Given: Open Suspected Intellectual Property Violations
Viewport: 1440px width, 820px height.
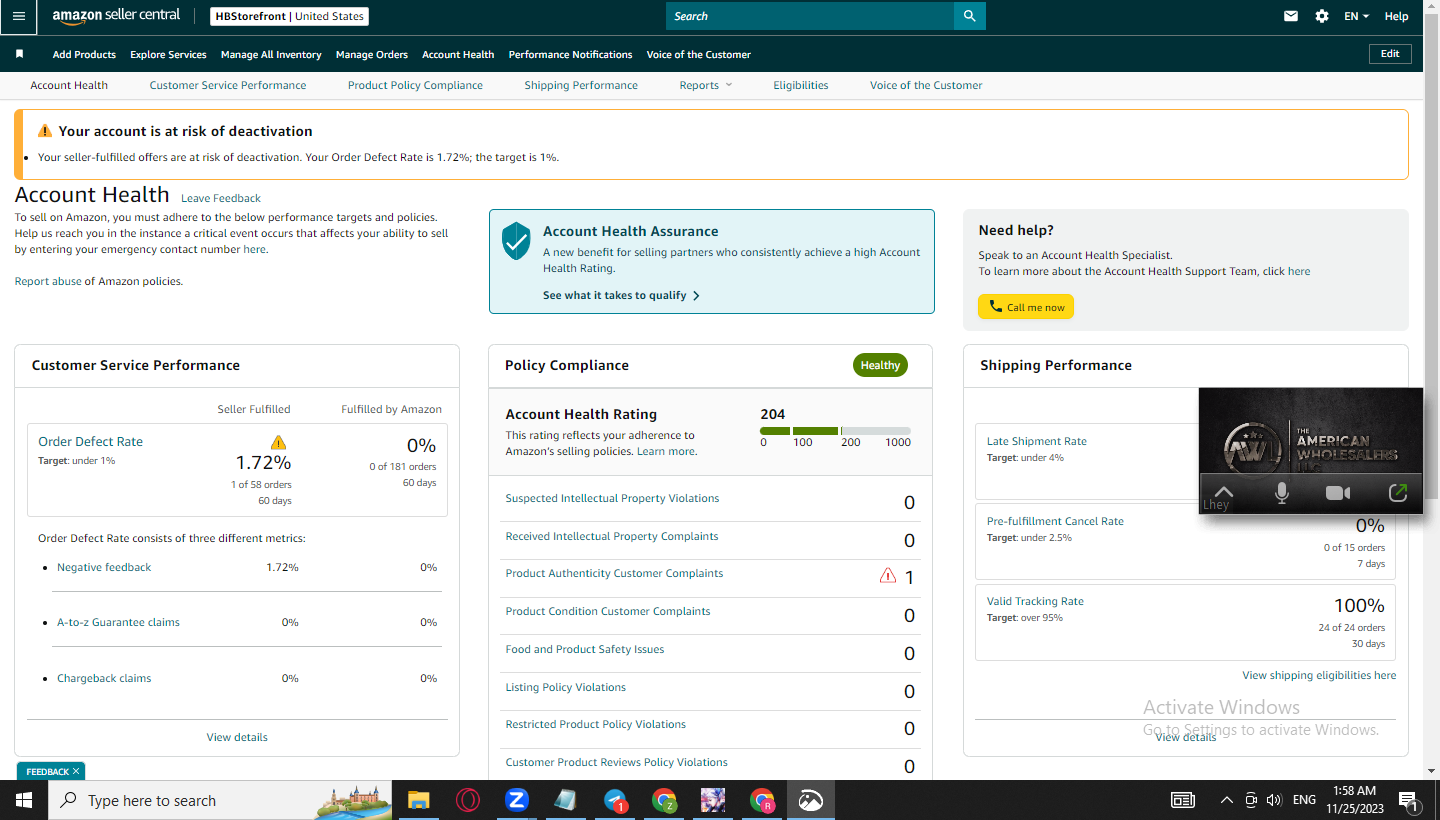Looking at the screenshot, I should click(x=612, y=498).
